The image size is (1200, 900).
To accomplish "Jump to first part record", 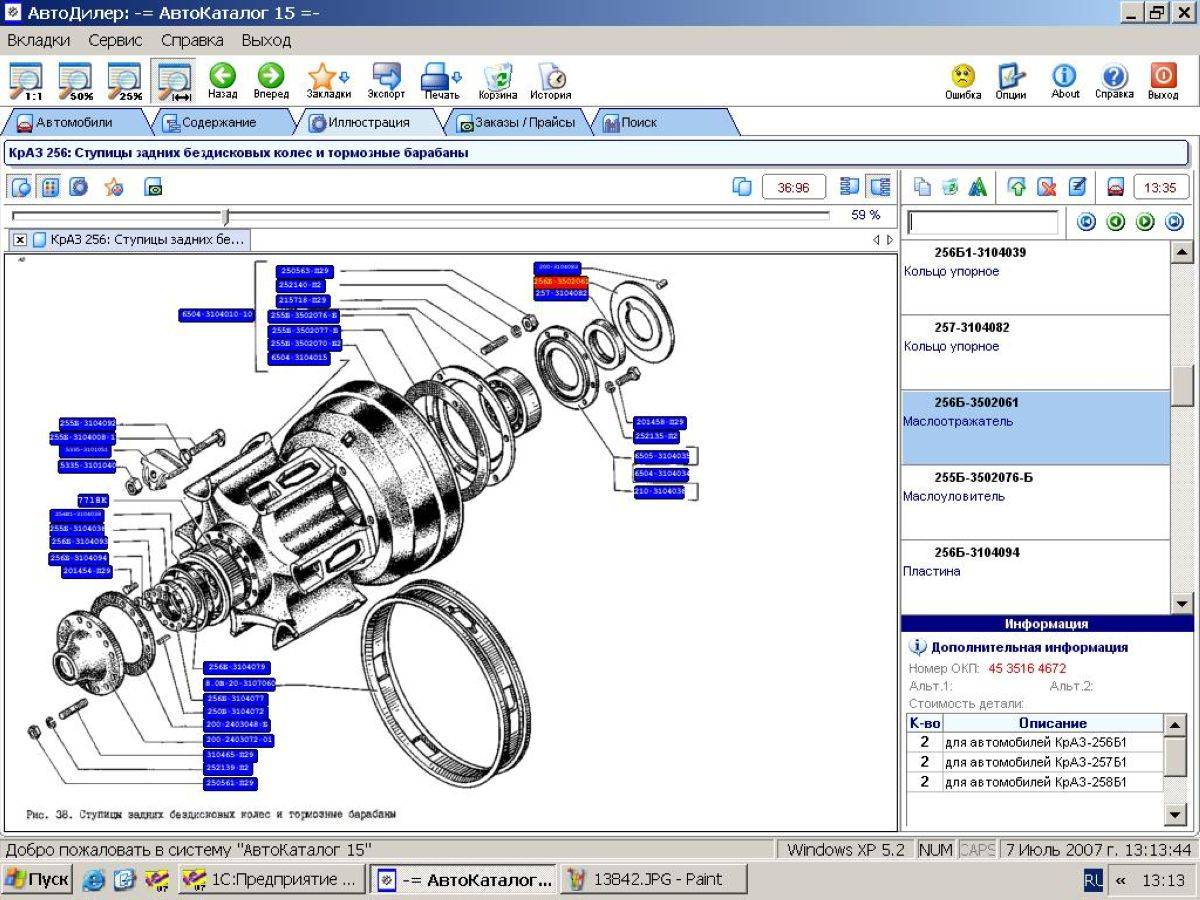I will pos(1086,222).
